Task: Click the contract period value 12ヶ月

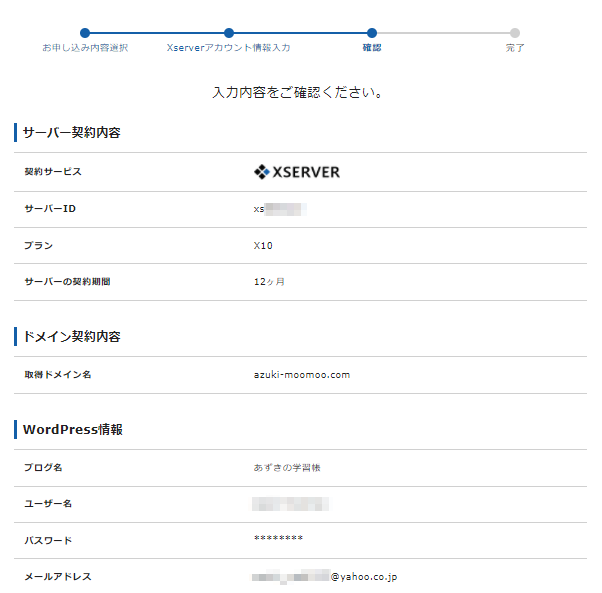Action: [x=269, y=282]
